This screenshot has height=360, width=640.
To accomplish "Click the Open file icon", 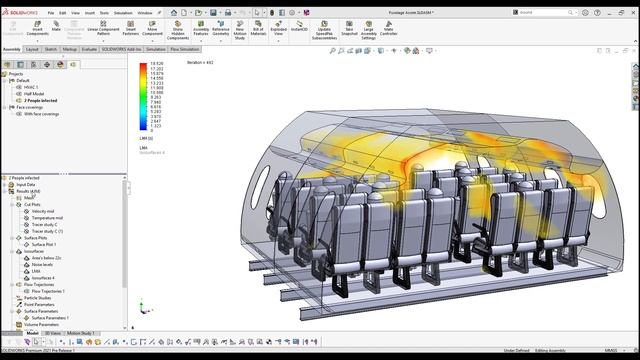I will click(198, 13).
